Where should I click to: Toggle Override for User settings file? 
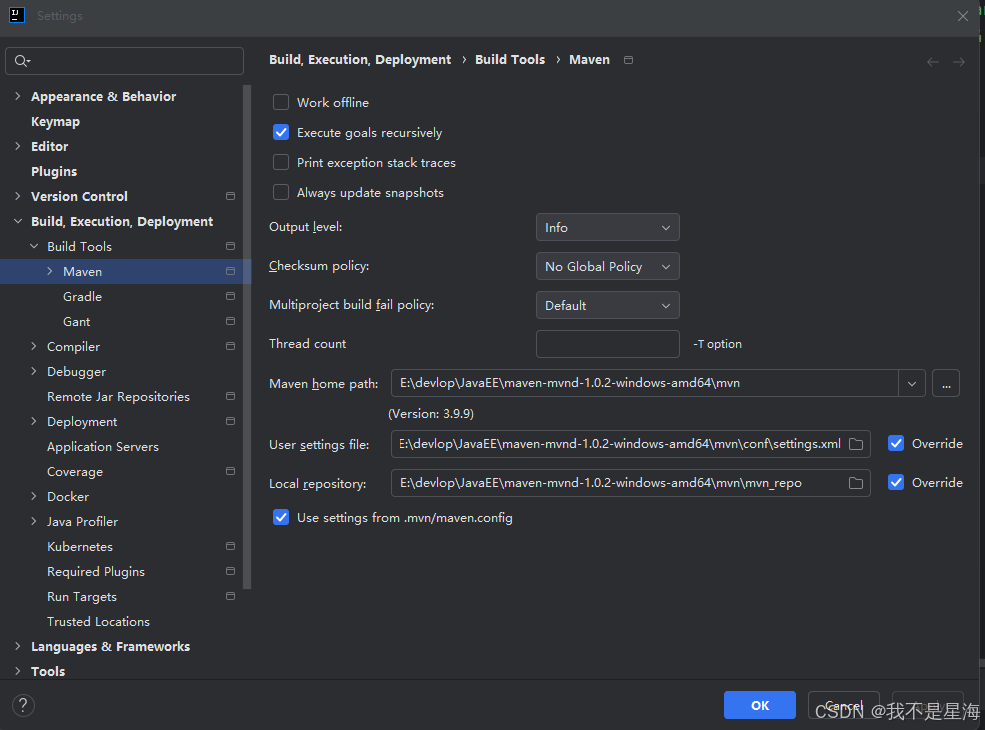[896, 444]
